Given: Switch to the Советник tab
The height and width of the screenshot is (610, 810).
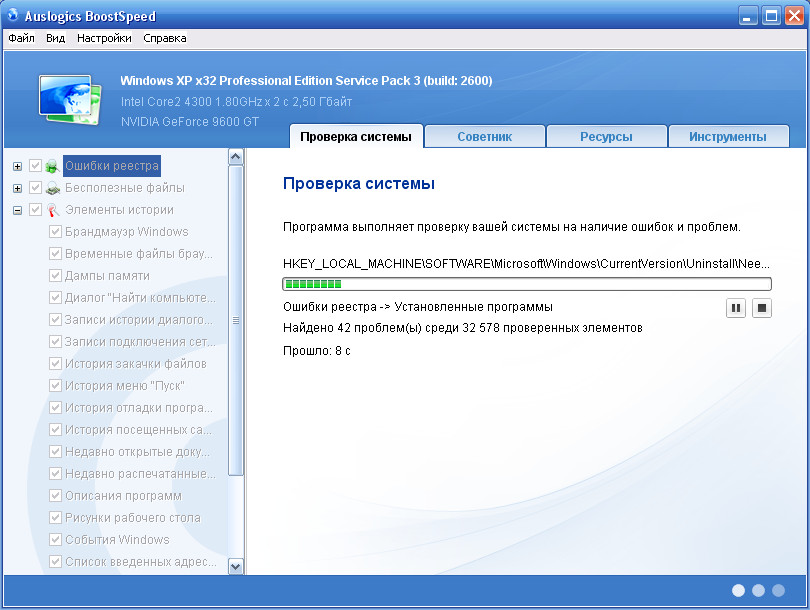Looking at the screenshot, I should click(x=485, y=137).
